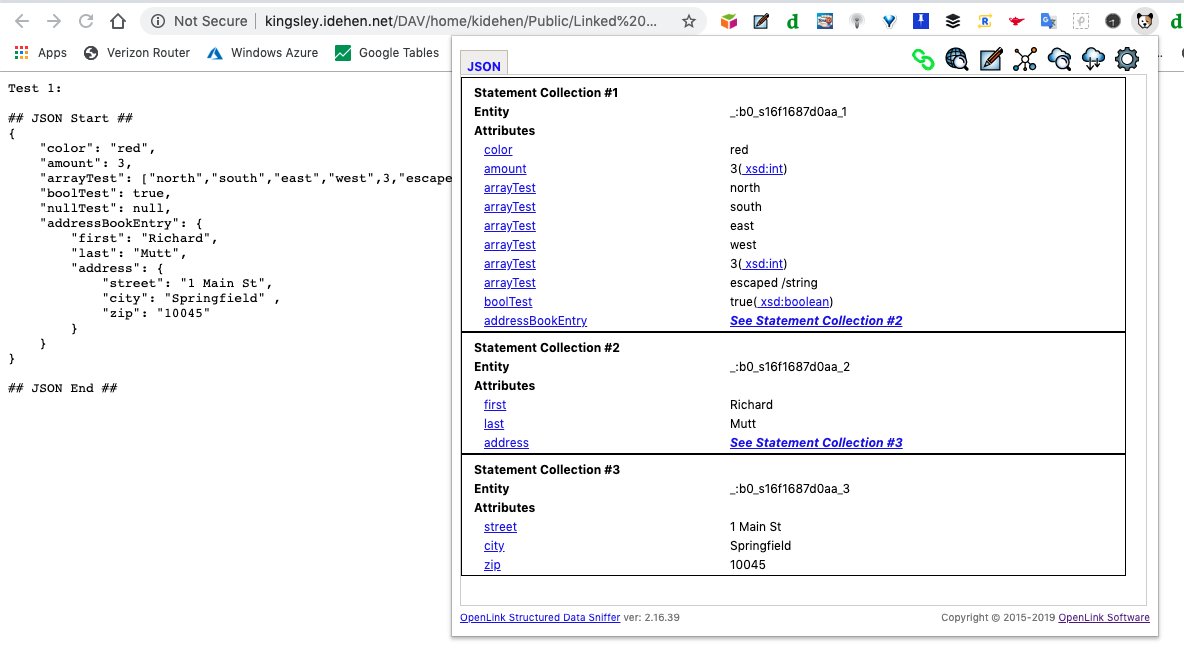
Task: Click the Not Secure site info indicator
Action: coord(199,21)
